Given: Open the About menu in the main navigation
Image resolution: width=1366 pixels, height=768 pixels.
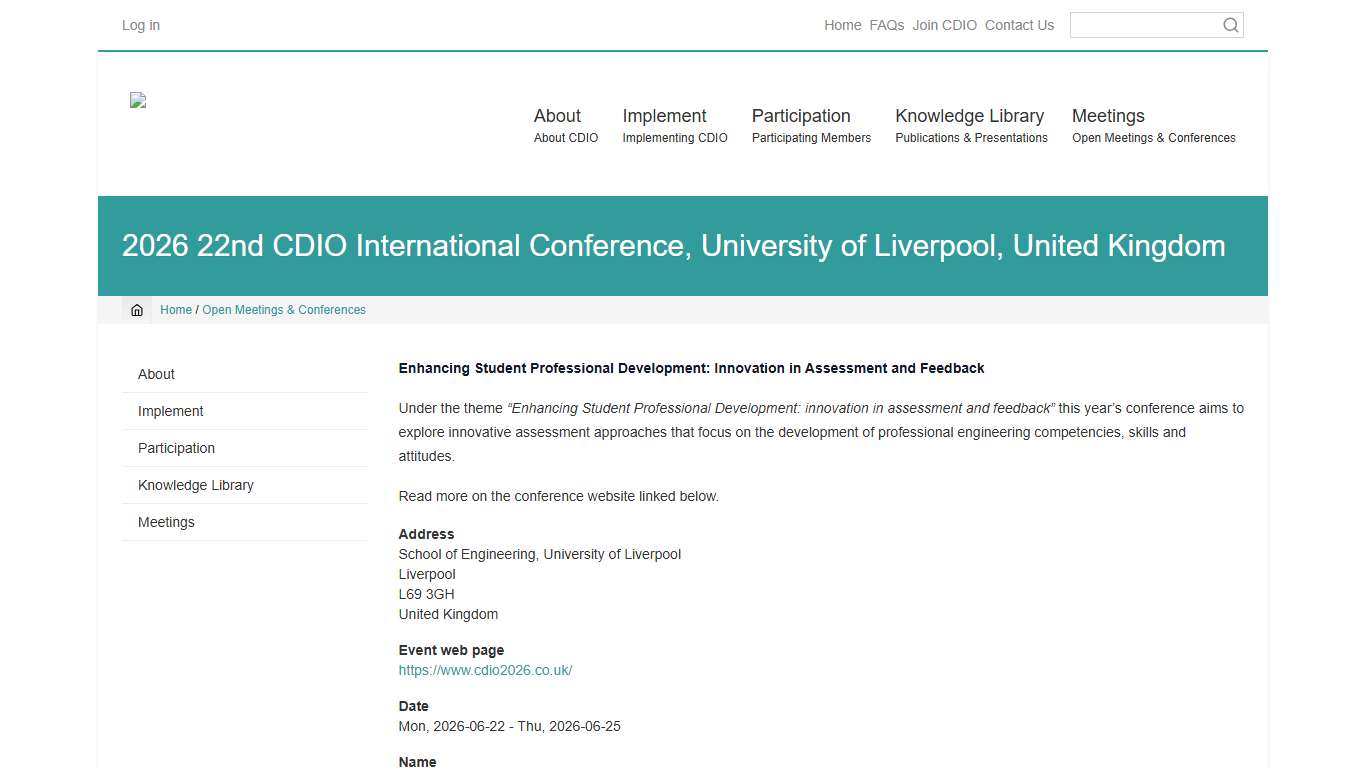Looking at the screenshot, I should [x=557, y=116].
